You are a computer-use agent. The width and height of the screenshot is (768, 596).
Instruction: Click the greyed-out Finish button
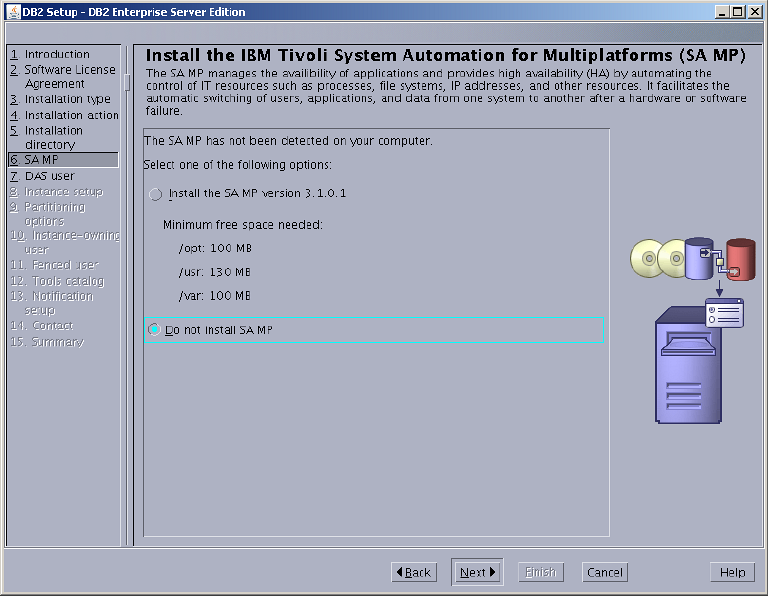(541, 572)
